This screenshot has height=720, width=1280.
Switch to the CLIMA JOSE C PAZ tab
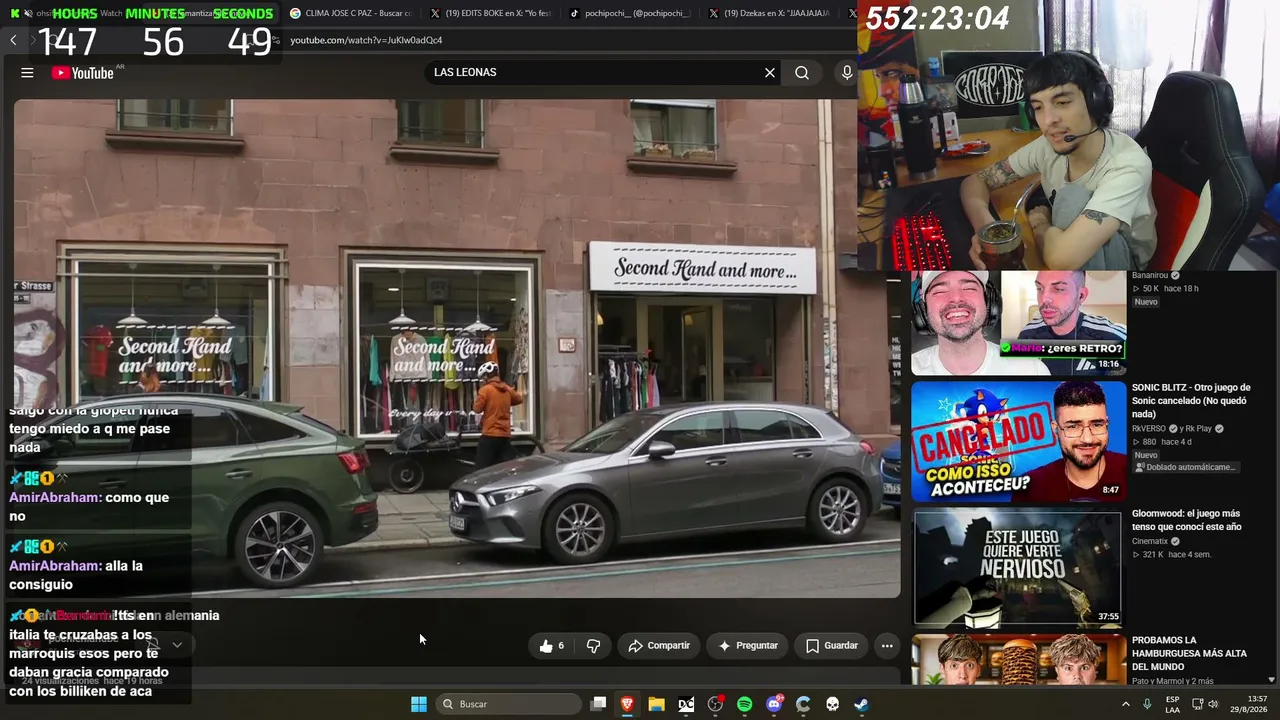coord(351,13)
